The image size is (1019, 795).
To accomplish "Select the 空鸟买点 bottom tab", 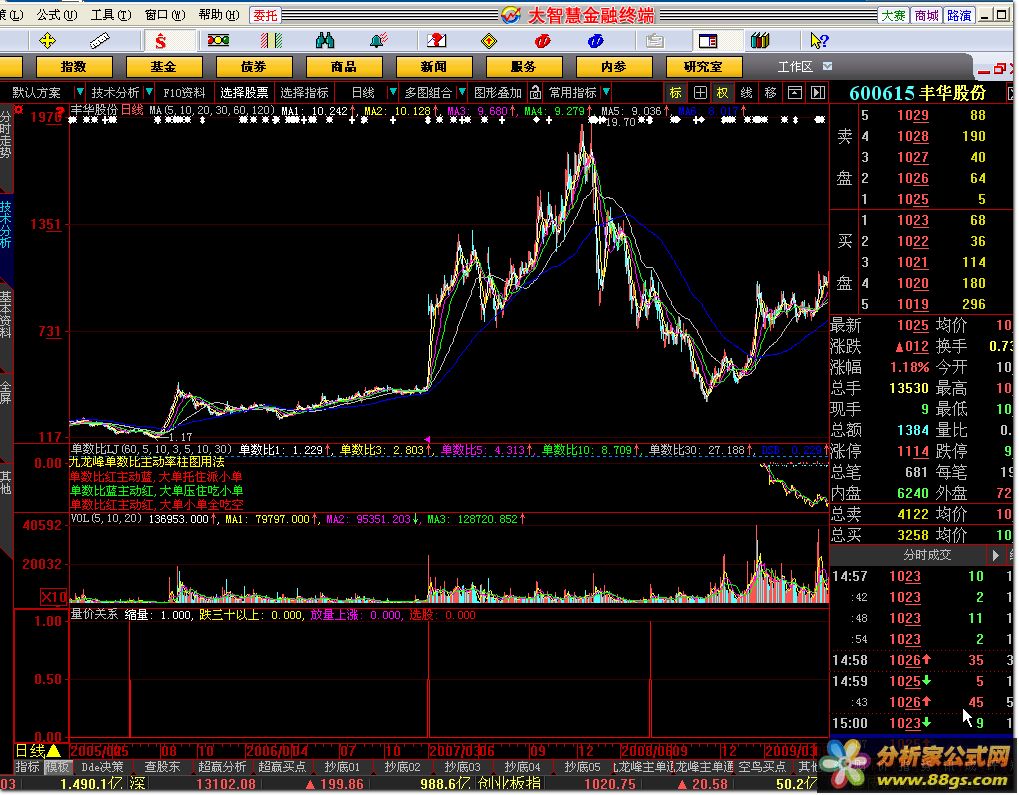I will pyautogui.click(x=762, y=767).
